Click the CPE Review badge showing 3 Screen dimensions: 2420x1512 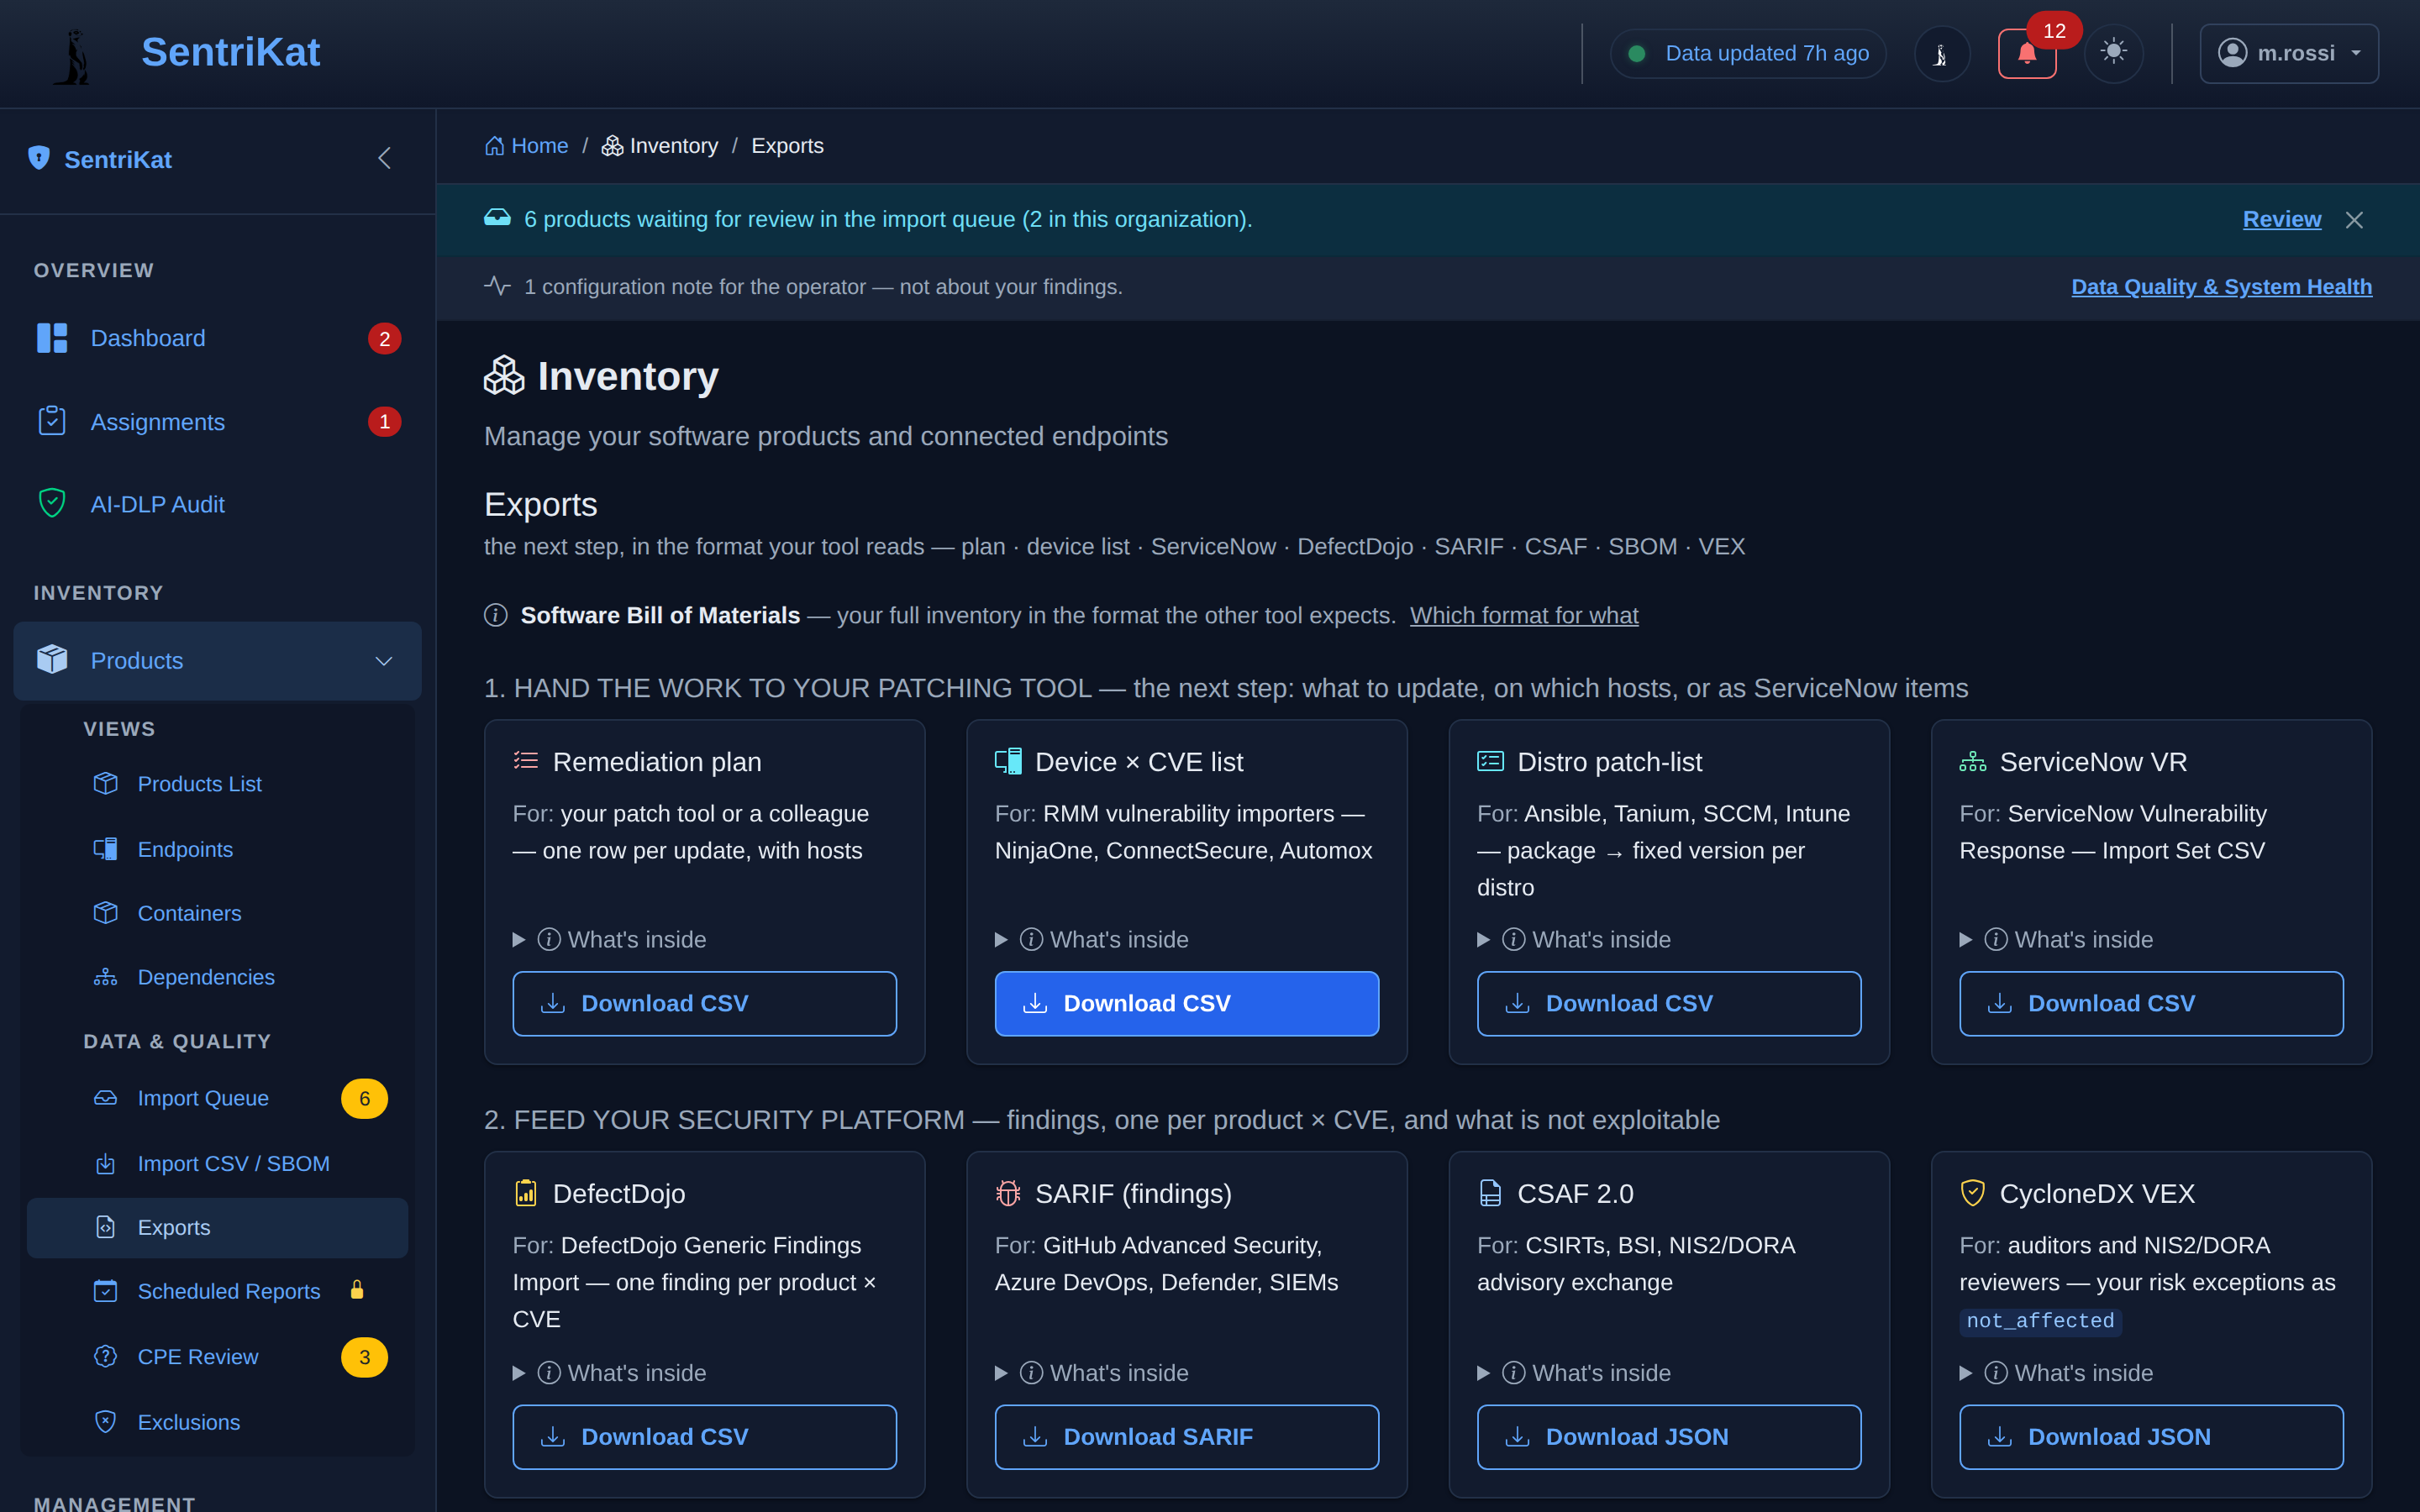point(364,1357)
